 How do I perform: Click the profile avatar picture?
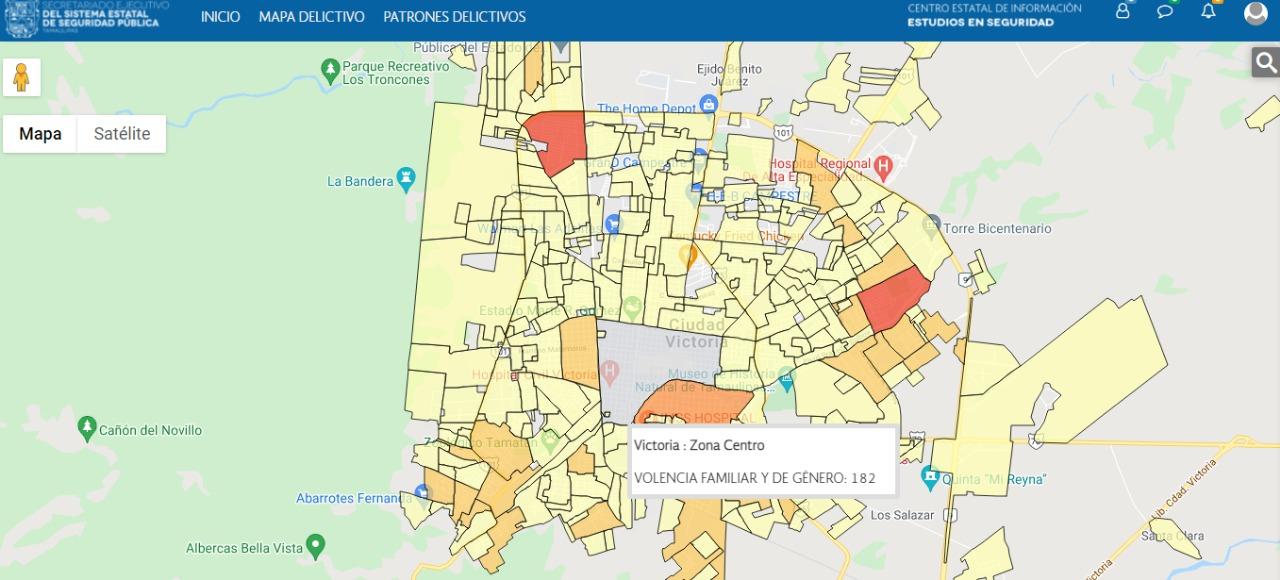point(1255,13)
